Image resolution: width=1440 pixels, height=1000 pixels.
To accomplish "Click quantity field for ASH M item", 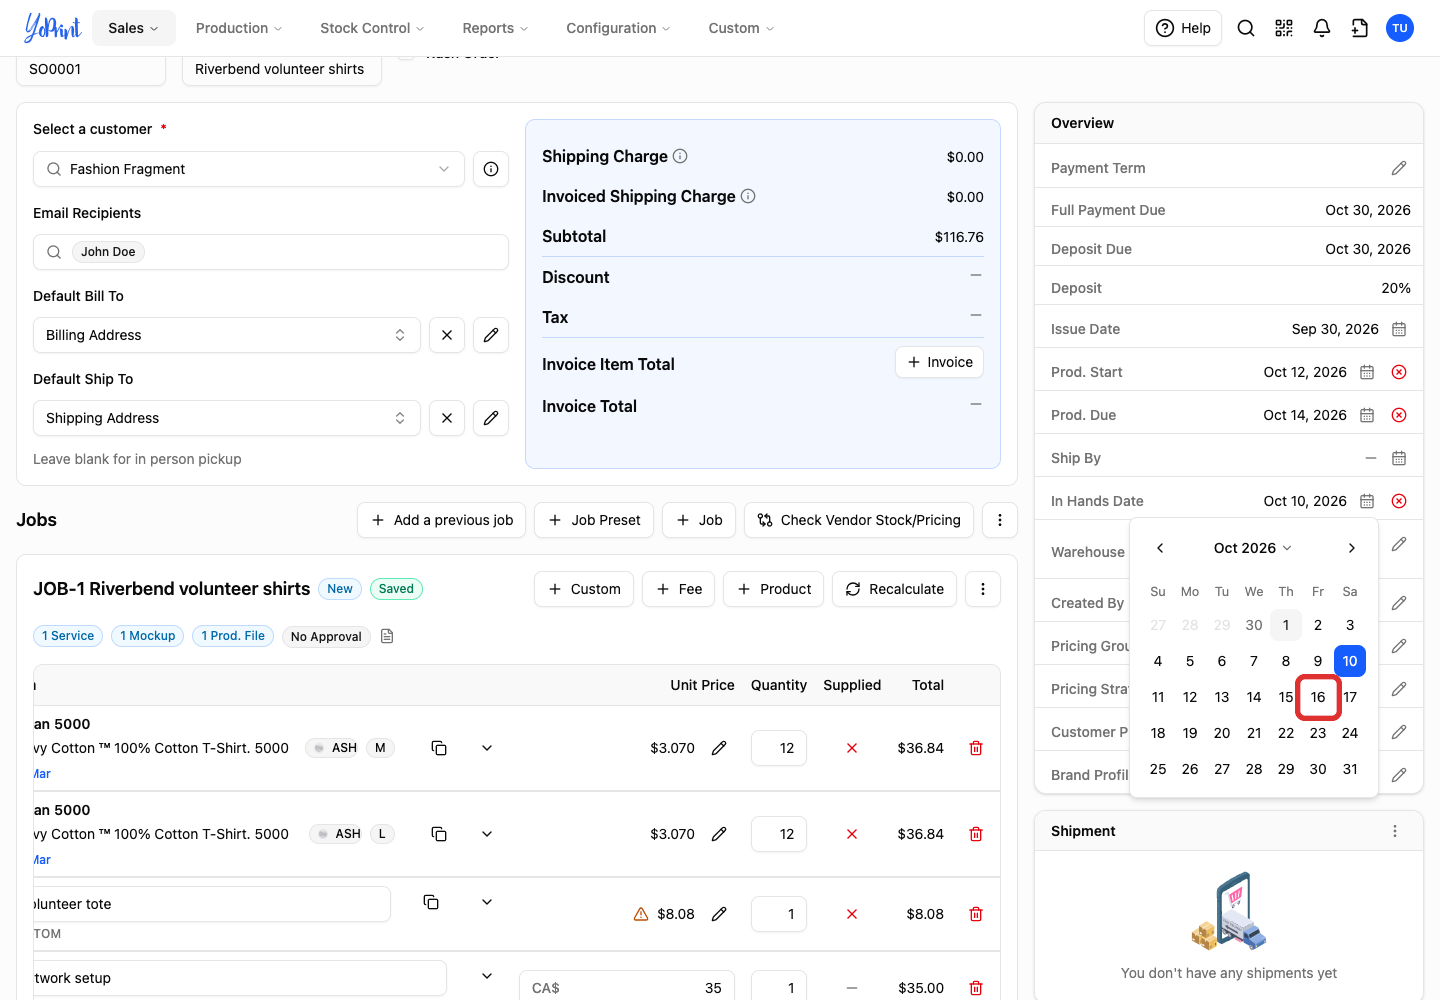I will click(779, 748).
